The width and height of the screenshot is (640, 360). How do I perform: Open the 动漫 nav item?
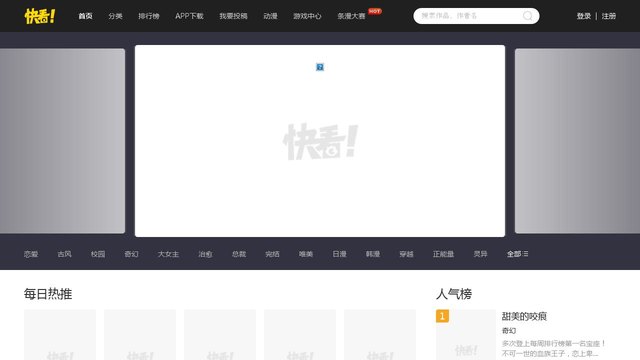click(x=270, y=16)
